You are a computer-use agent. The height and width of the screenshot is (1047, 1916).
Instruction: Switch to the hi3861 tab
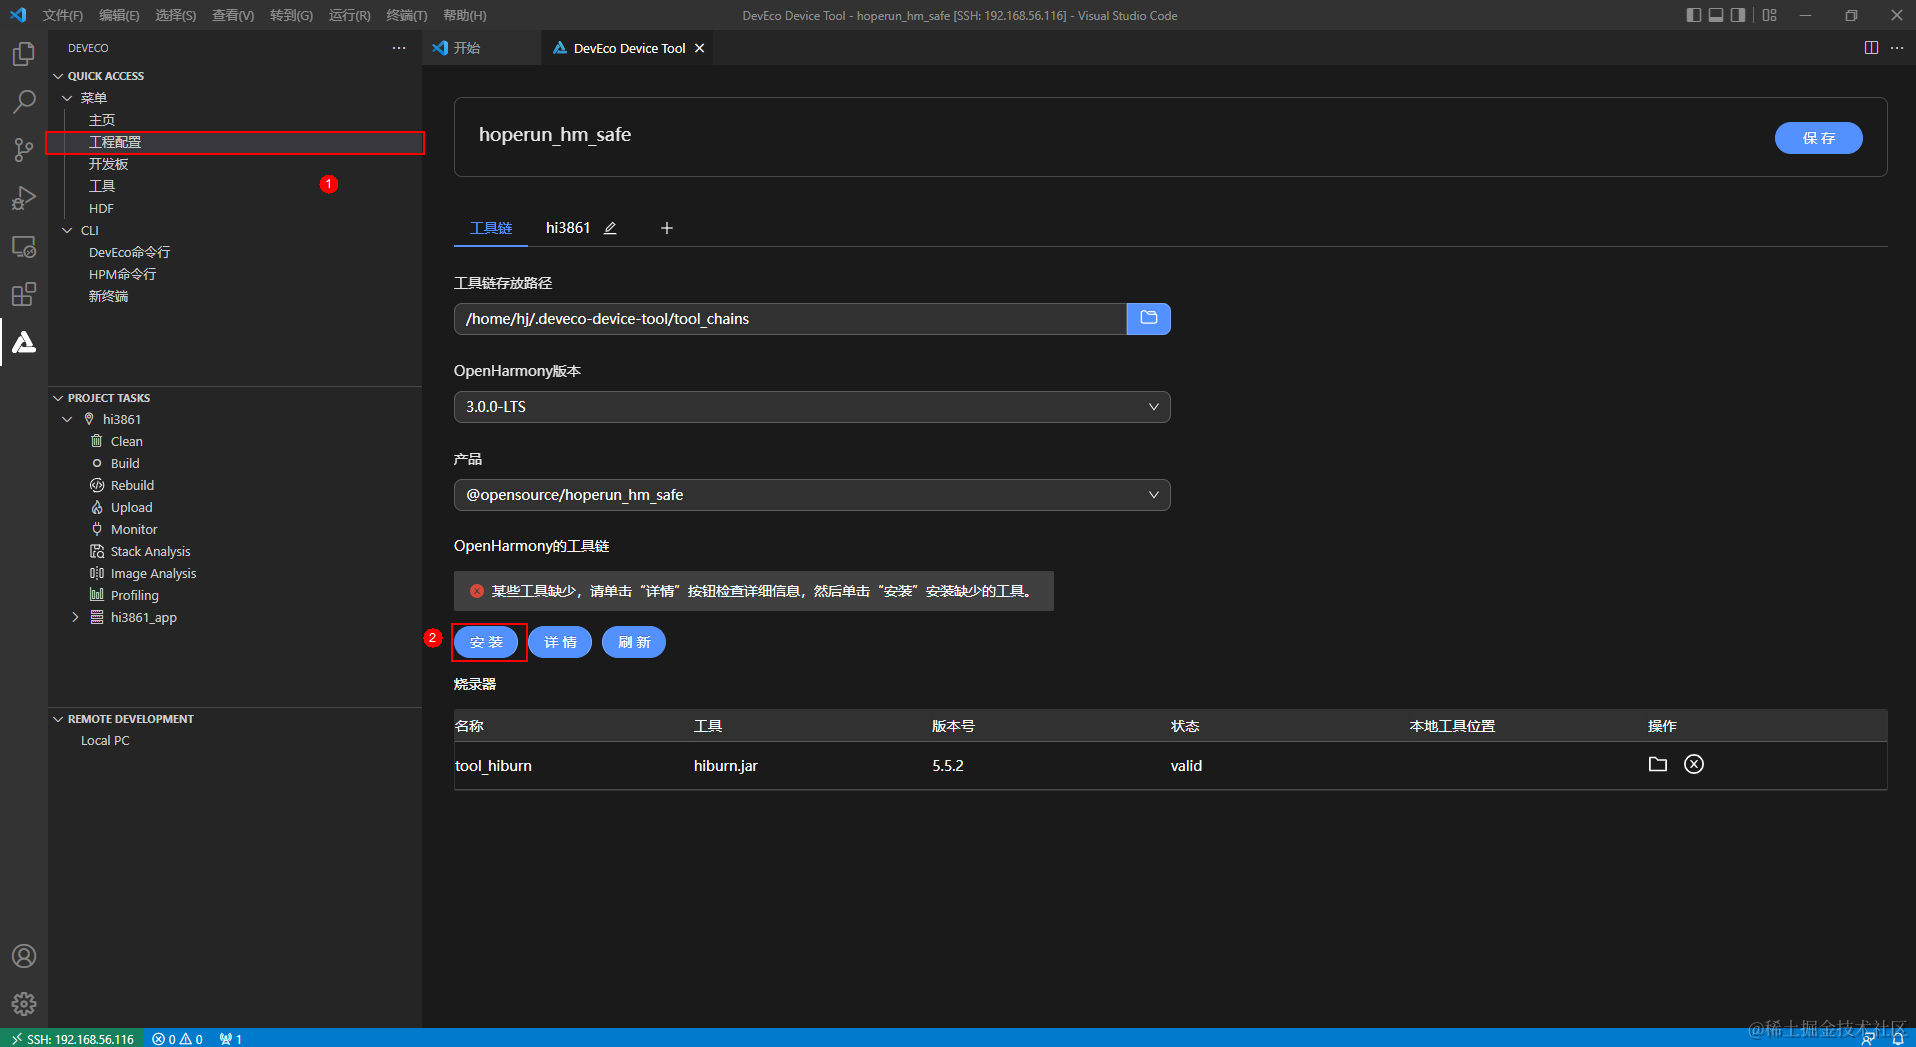568,229
